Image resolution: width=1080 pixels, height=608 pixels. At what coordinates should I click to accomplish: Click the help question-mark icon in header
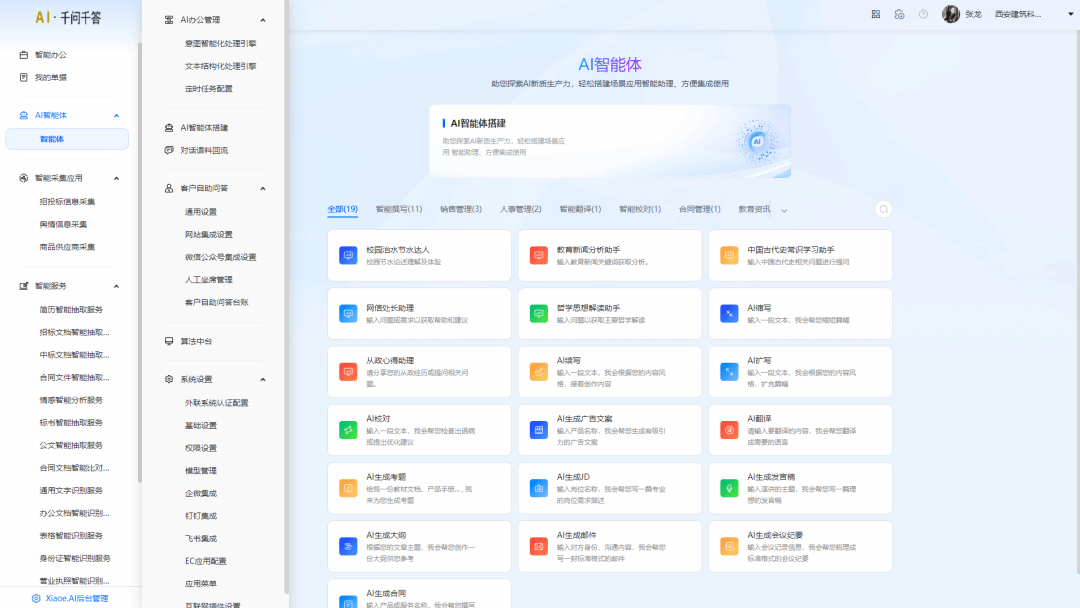pos(923,14)
